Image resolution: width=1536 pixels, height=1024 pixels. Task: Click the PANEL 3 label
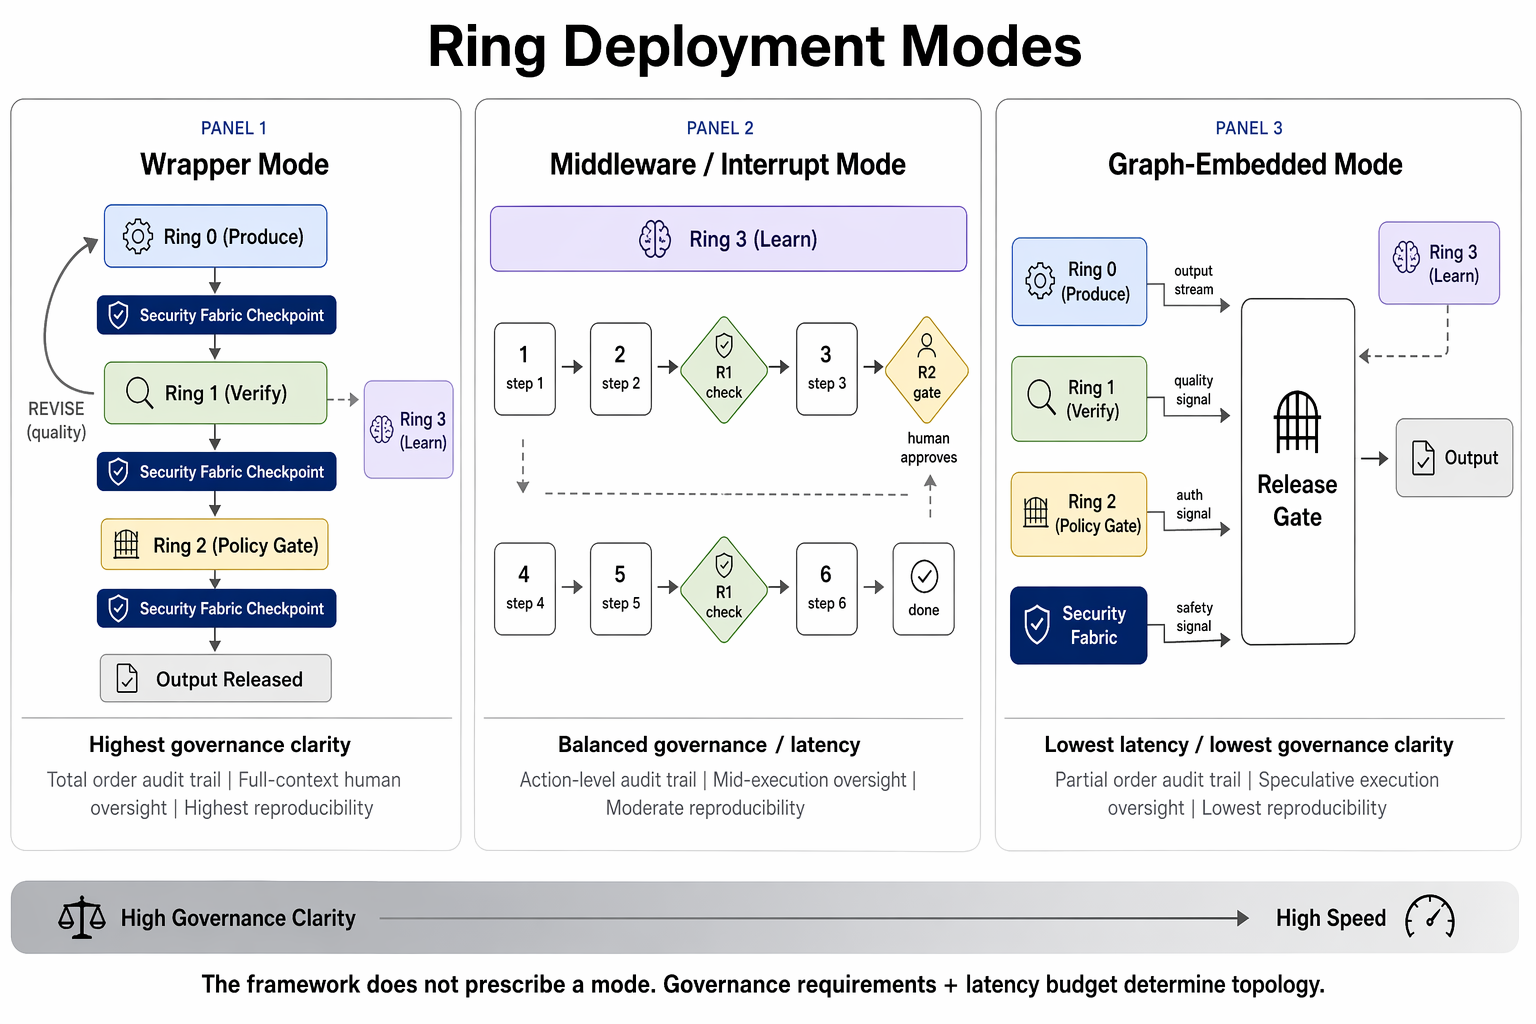click(1249, 128)
